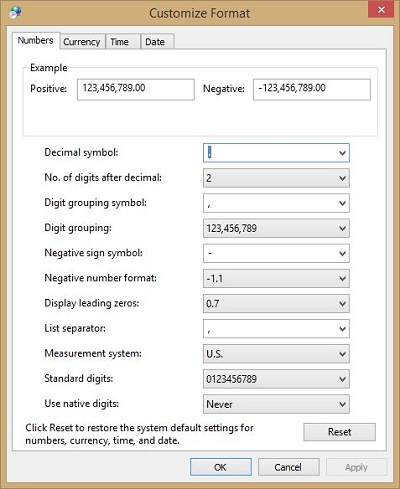Close the Customize Format dialog
Screen dimensions: 400x489
[x=382, y=10]
